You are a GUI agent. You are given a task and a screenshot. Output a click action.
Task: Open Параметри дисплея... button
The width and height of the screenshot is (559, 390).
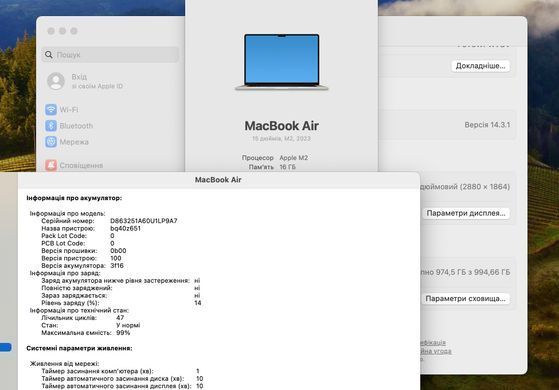(466, 213)
